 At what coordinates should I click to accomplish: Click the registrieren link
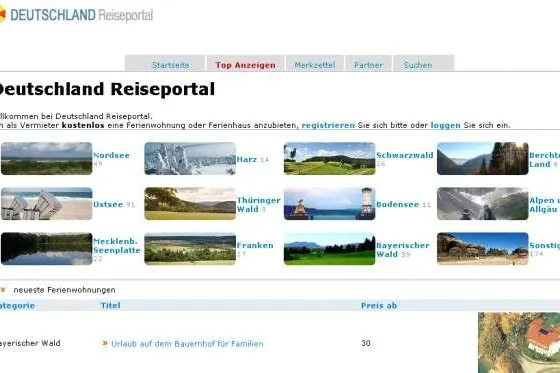pos(328,125)
